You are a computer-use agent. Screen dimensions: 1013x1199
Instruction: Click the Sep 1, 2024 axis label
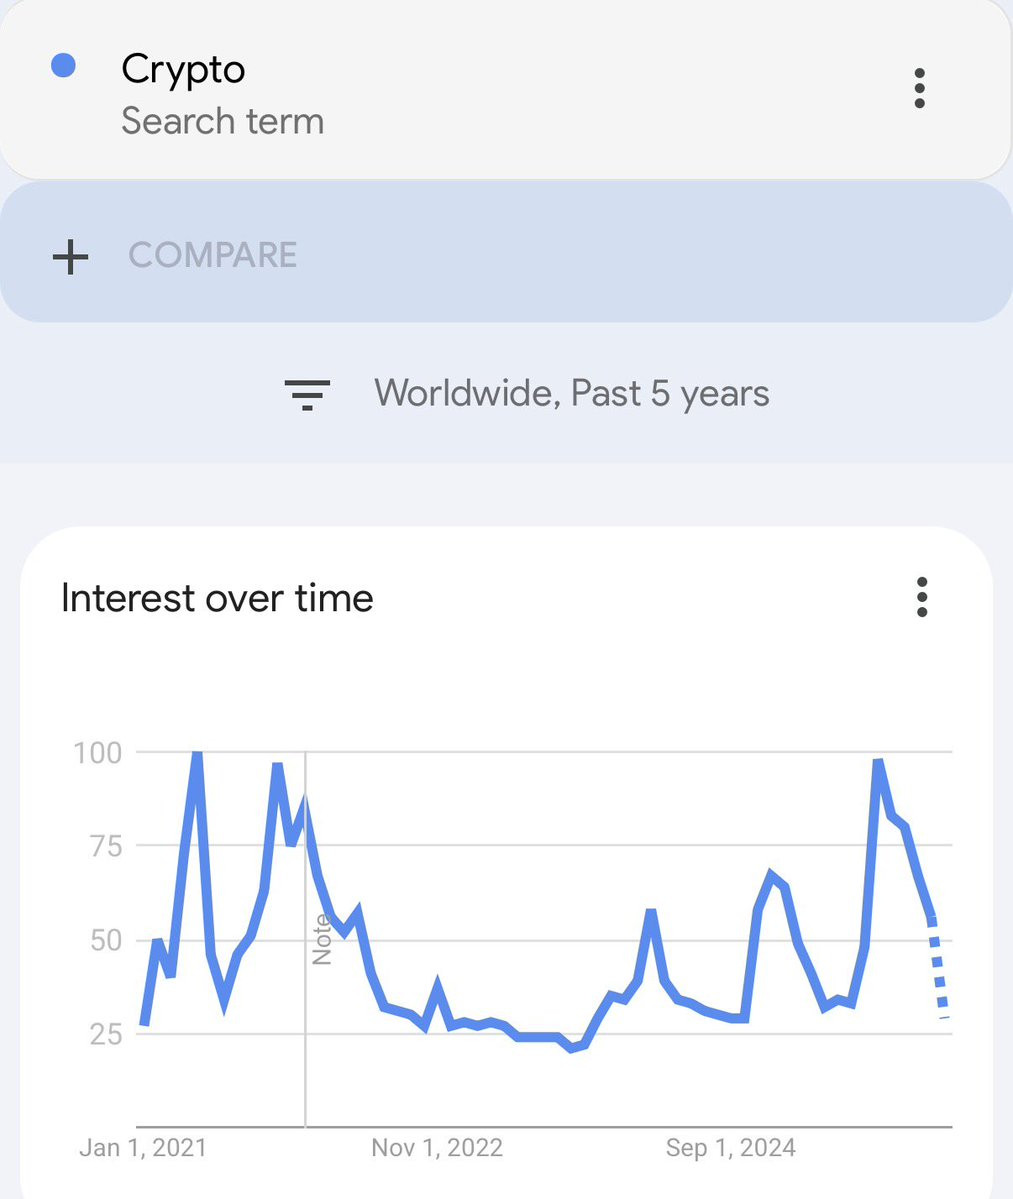[731, 1147]
